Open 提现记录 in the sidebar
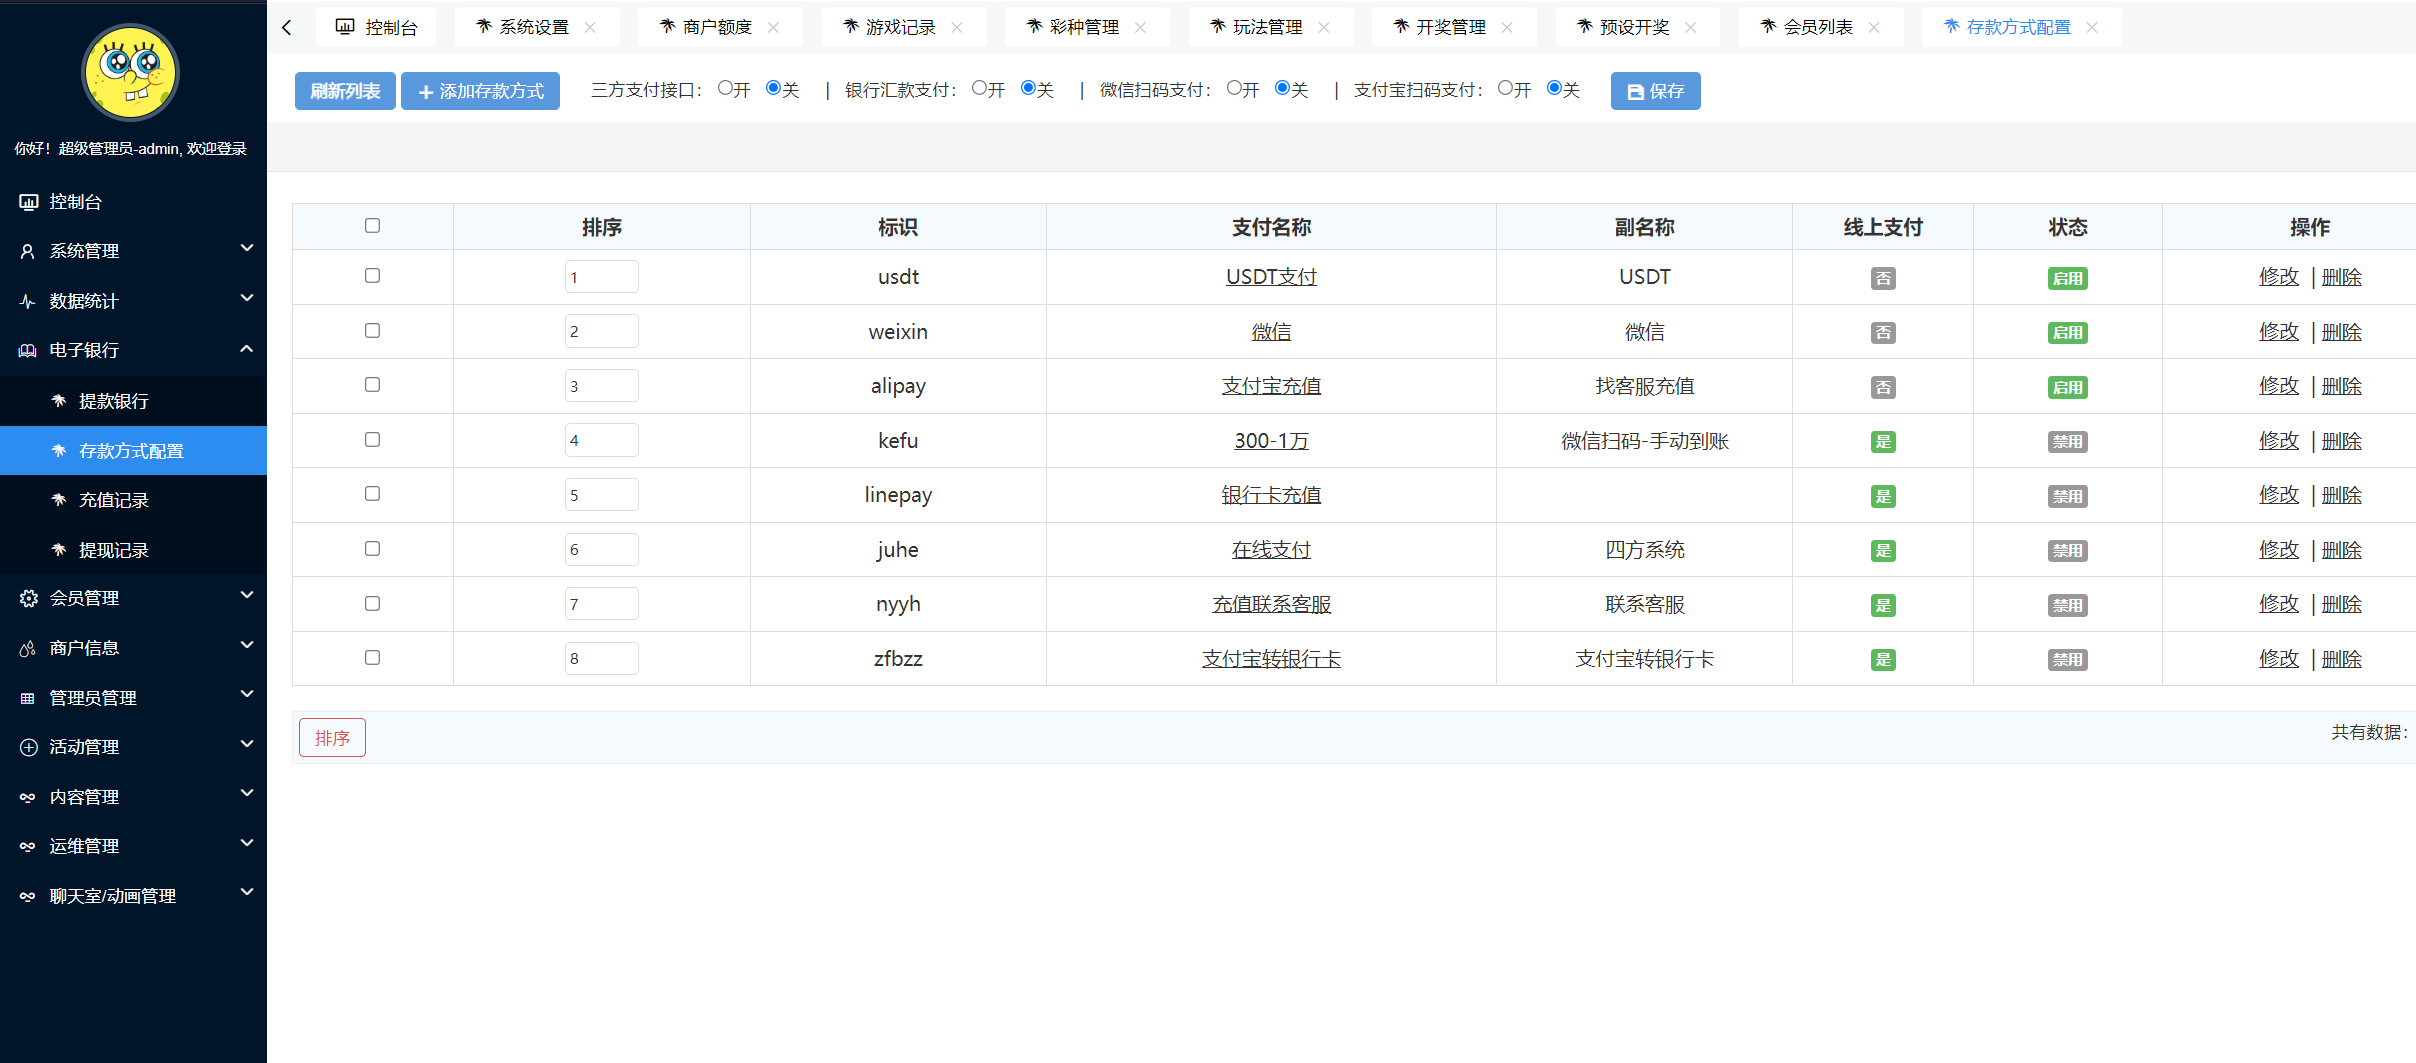The width and height of the screenshot is (2416, 1063). coord(113,549)
